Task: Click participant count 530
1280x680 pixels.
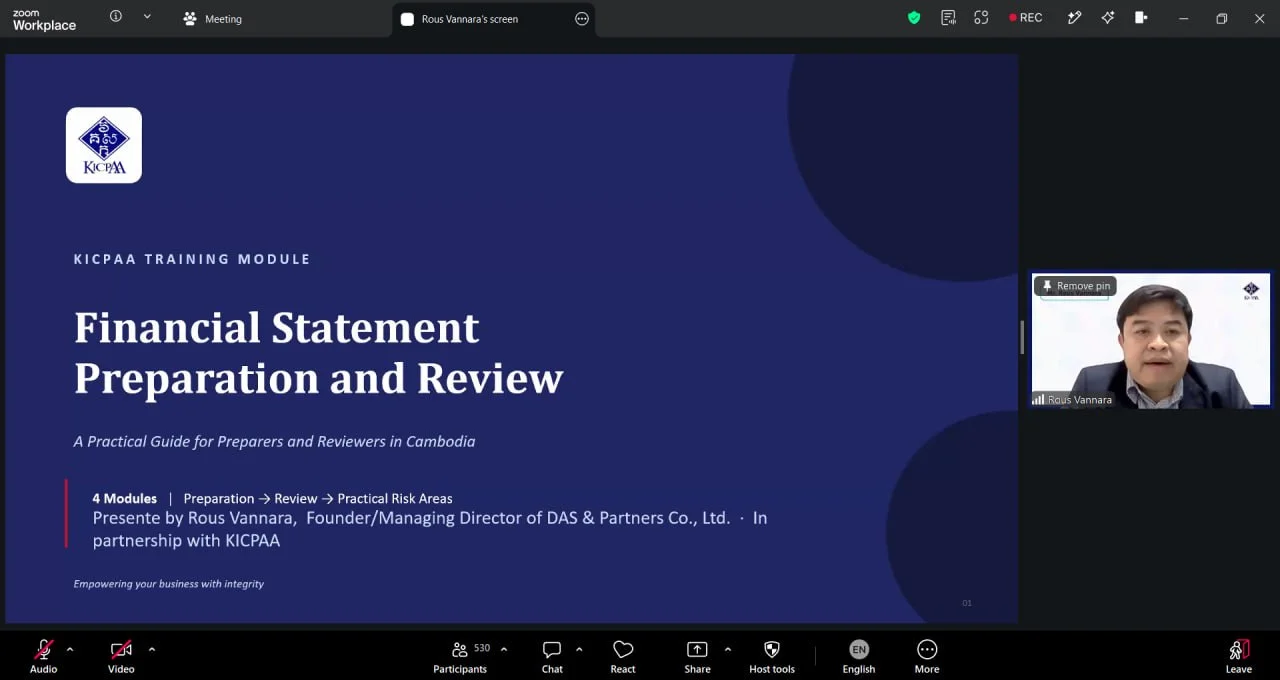Action: tap(482, 648)
